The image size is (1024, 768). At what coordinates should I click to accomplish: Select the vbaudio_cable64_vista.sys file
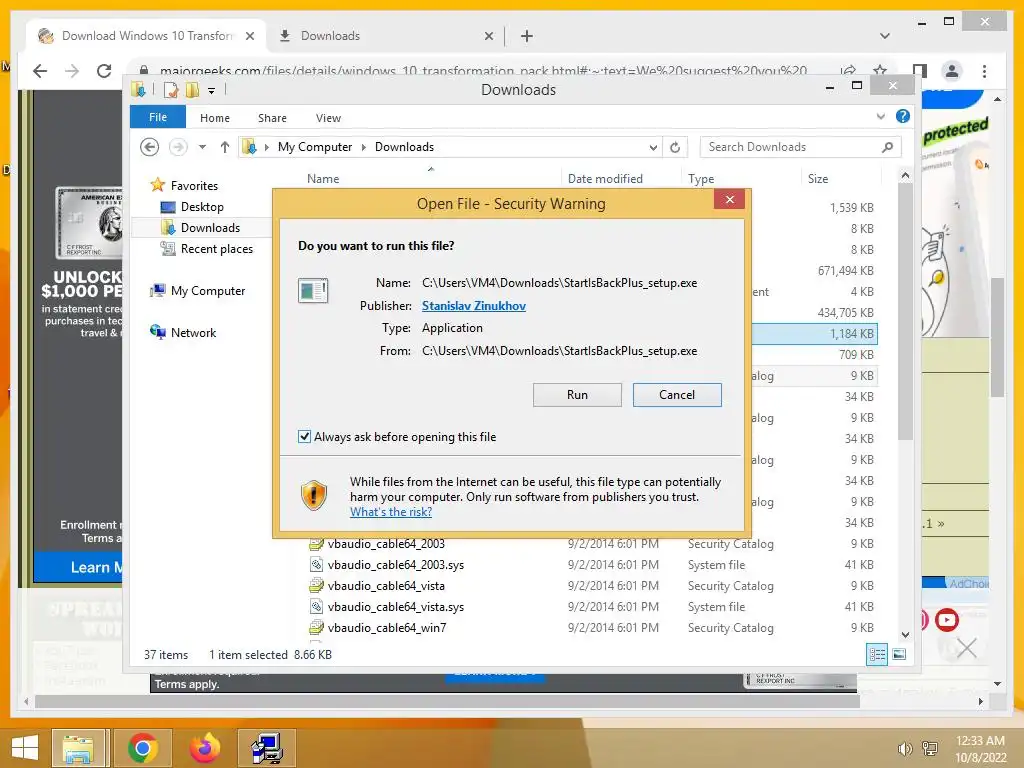tap(395, 606)
